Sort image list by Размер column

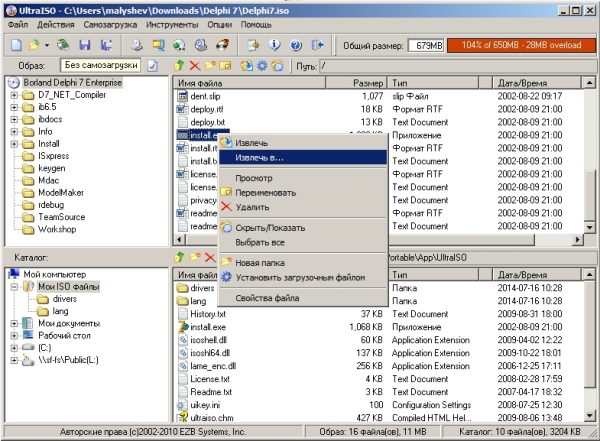356,83
